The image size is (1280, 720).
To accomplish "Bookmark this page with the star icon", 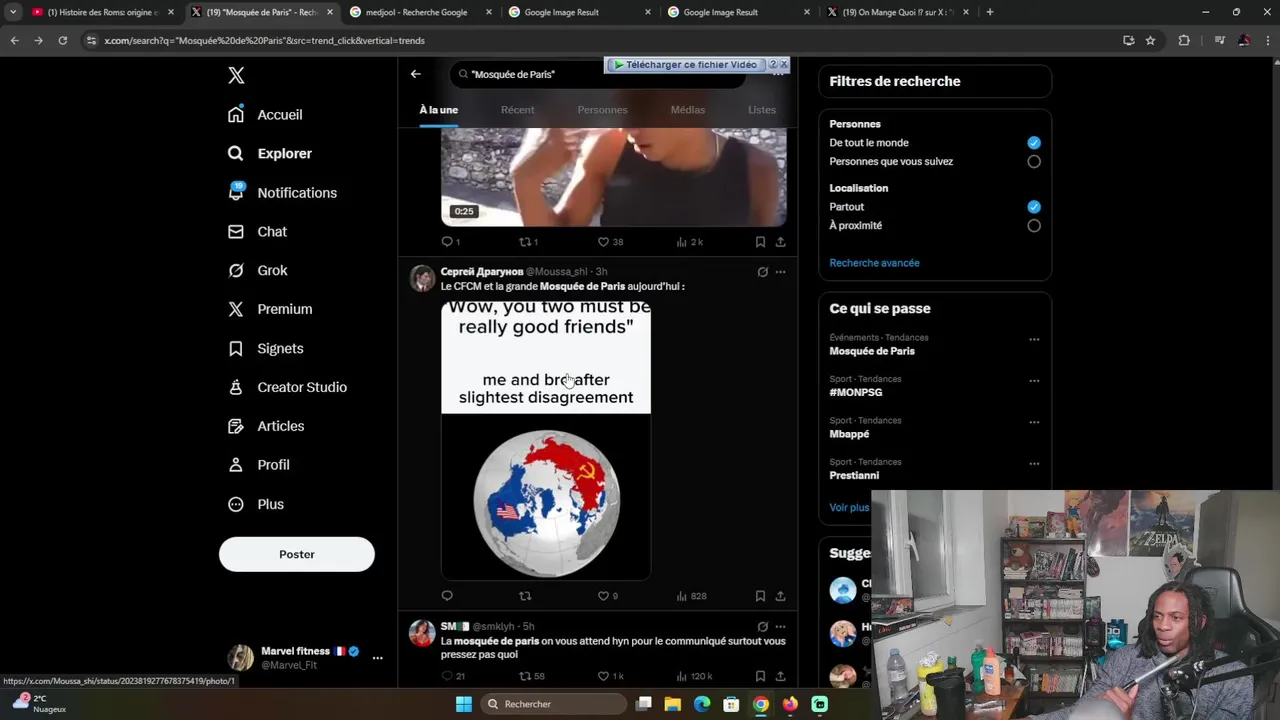I will 1150,40.
